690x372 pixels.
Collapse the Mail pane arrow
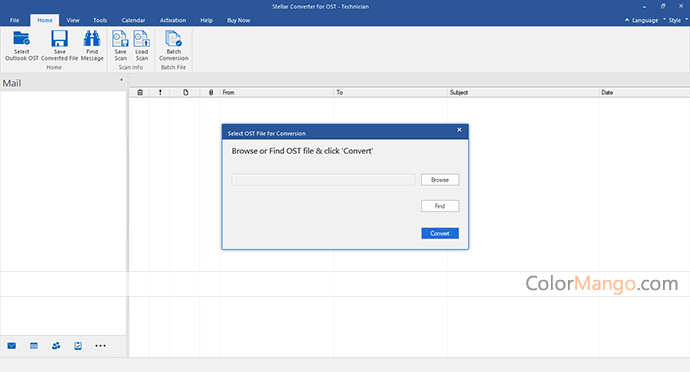point(121,80)
